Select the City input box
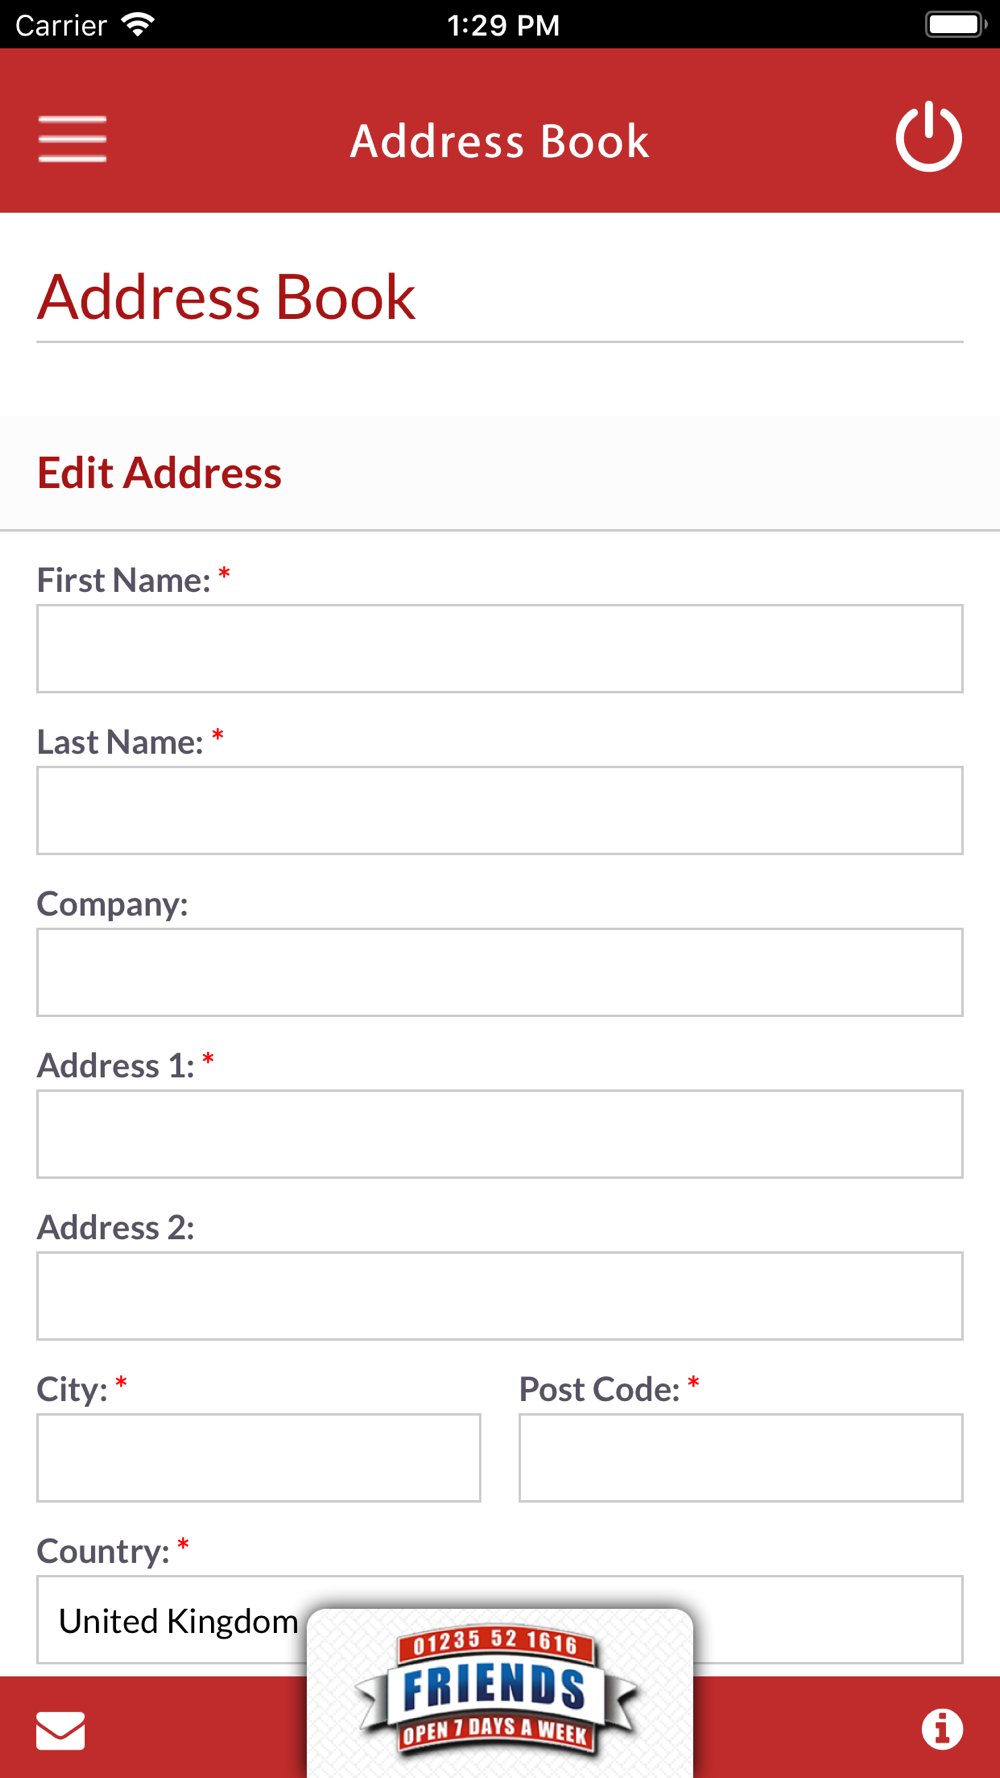 pyautogui.click(x=259, y=1458)
